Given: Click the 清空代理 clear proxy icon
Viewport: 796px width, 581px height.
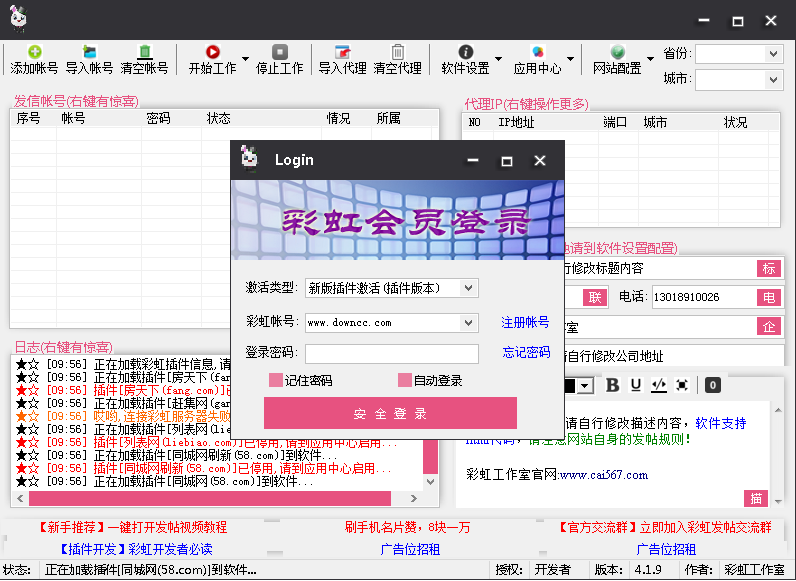Looking at the screenshot, I should pos(397,52).
